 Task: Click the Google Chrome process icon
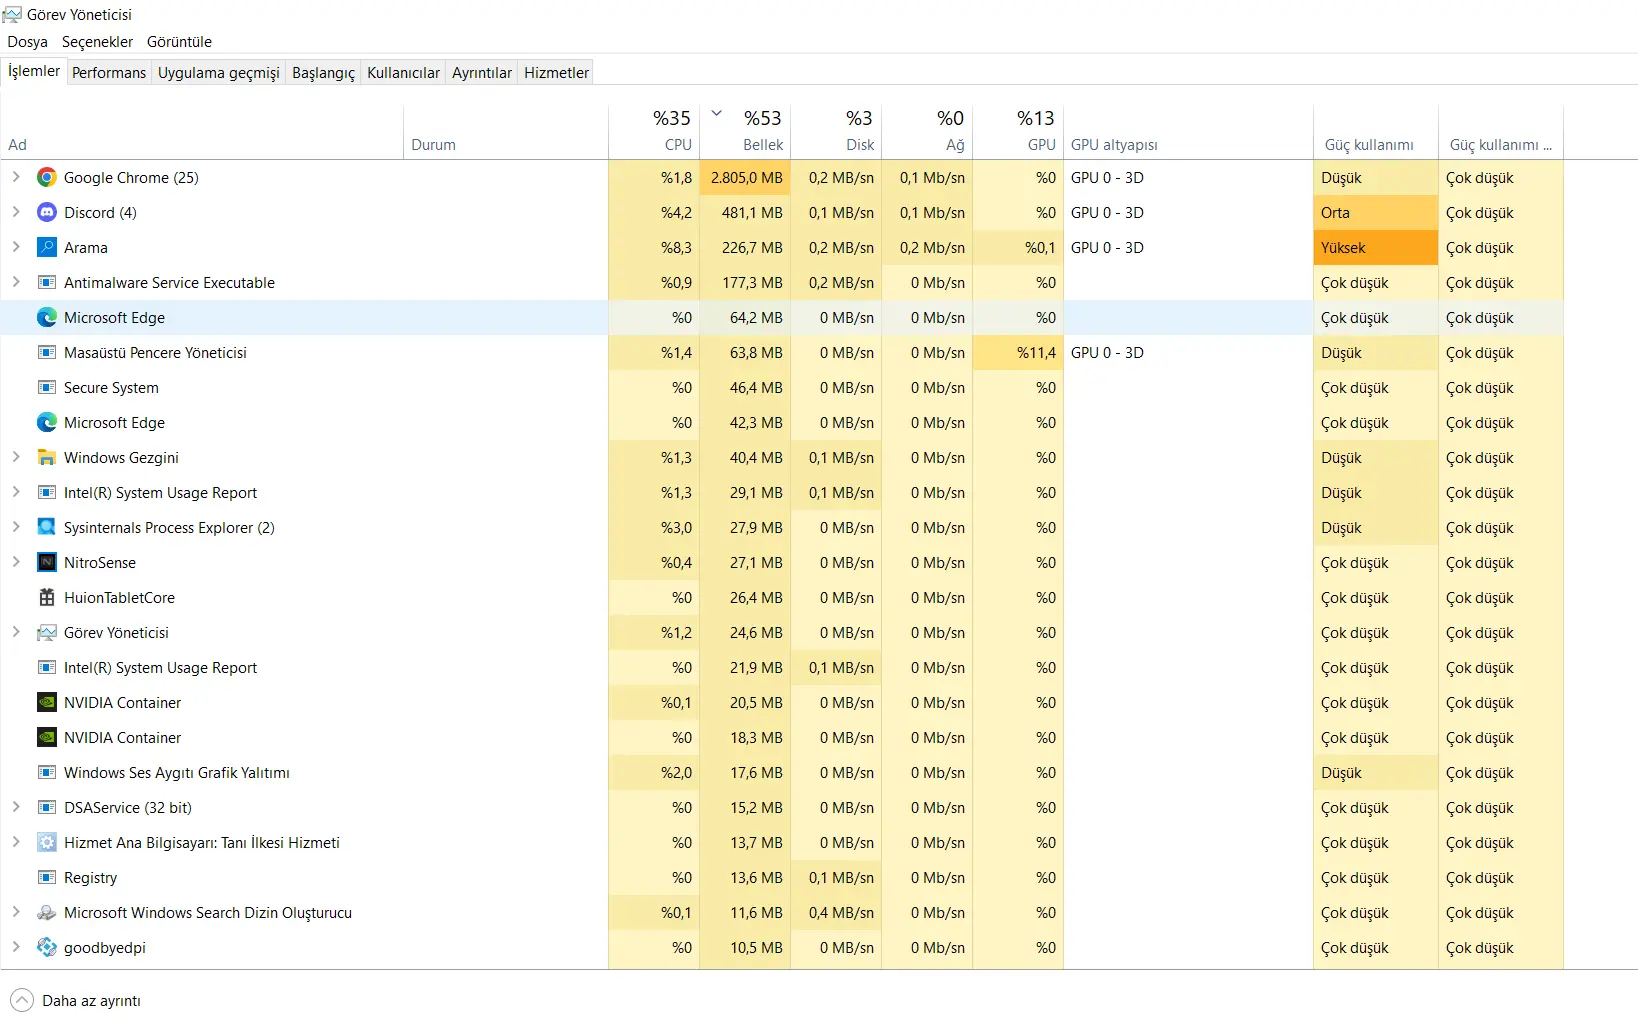(46, 178)
